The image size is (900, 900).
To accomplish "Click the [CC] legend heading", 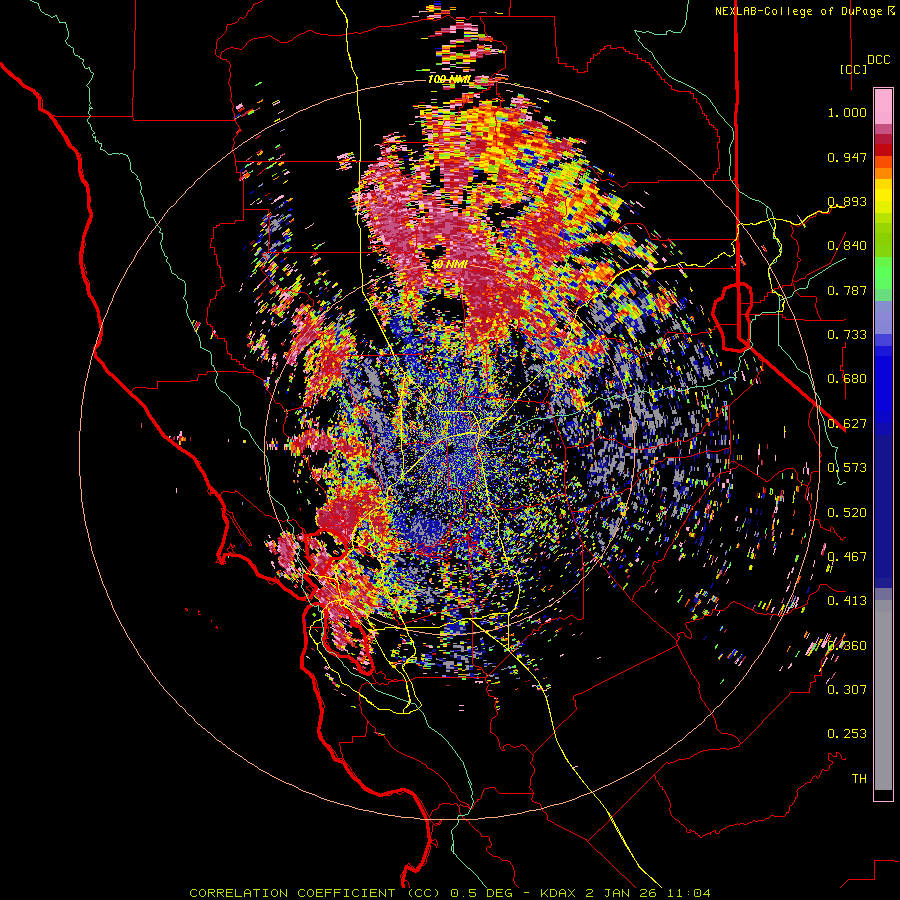I will pos(854,69).
